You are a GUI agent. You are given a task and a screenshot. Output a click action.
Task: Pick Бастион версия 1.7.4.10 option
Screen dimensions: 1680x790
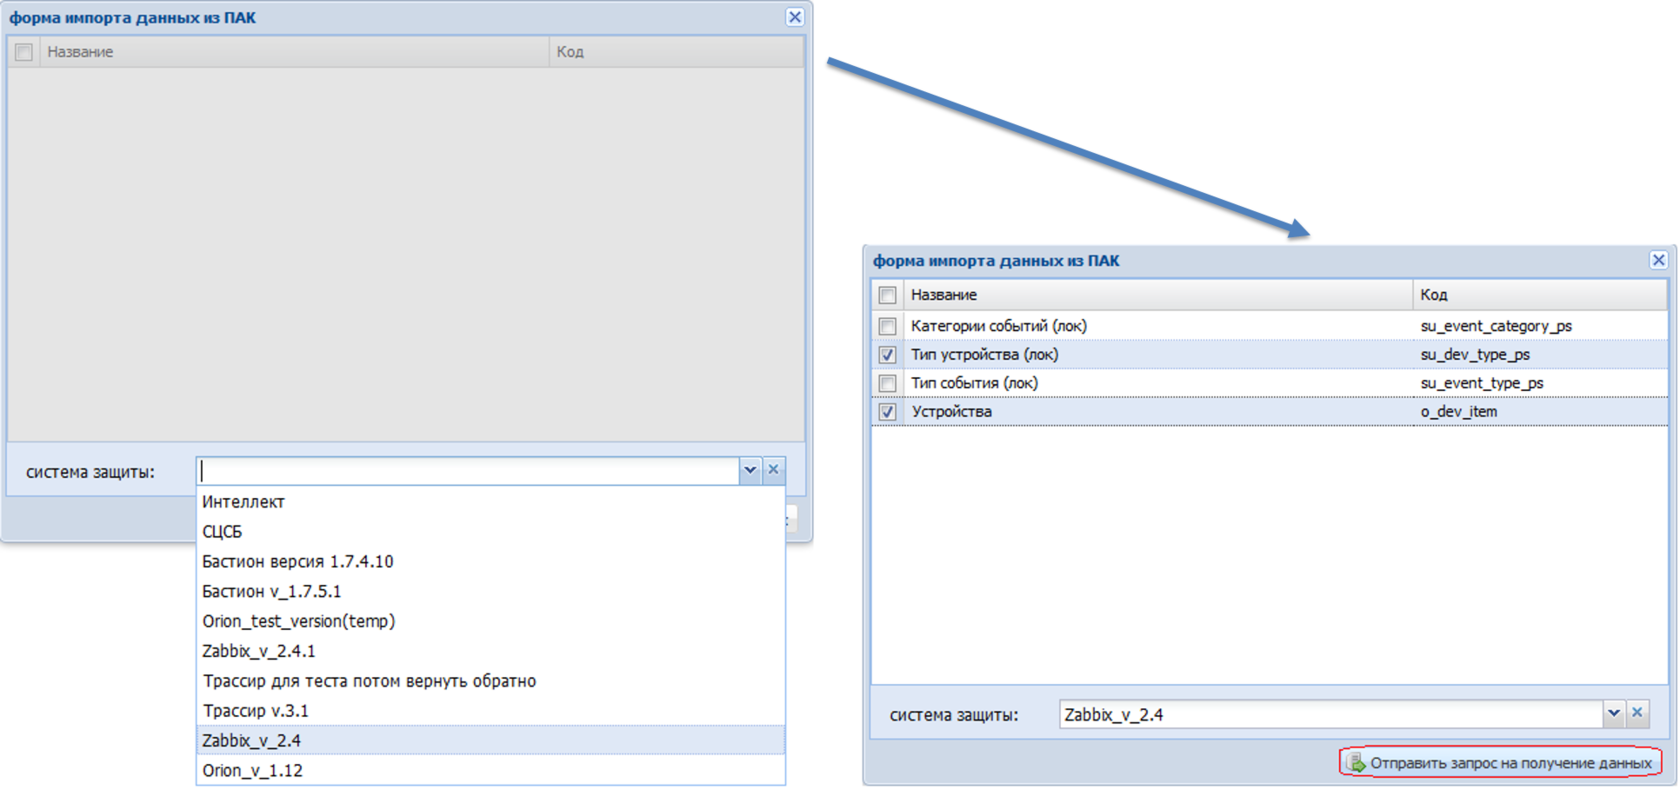tap(490, 562)
